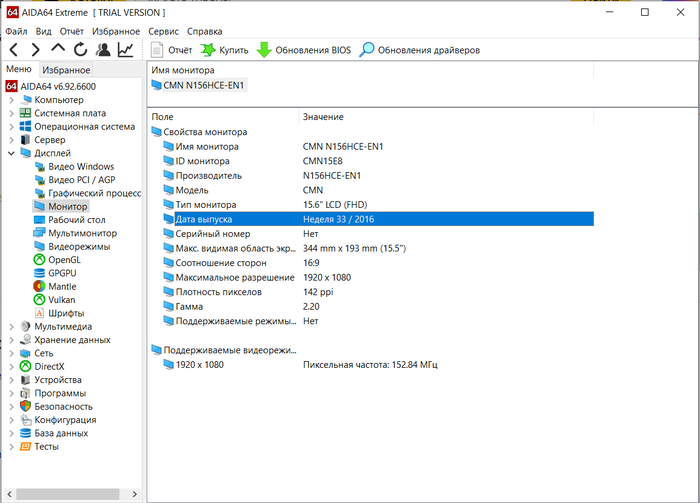Expand the Системная плата tree node
This screenshot has height=503, width=700.
(x=12, y=113)
